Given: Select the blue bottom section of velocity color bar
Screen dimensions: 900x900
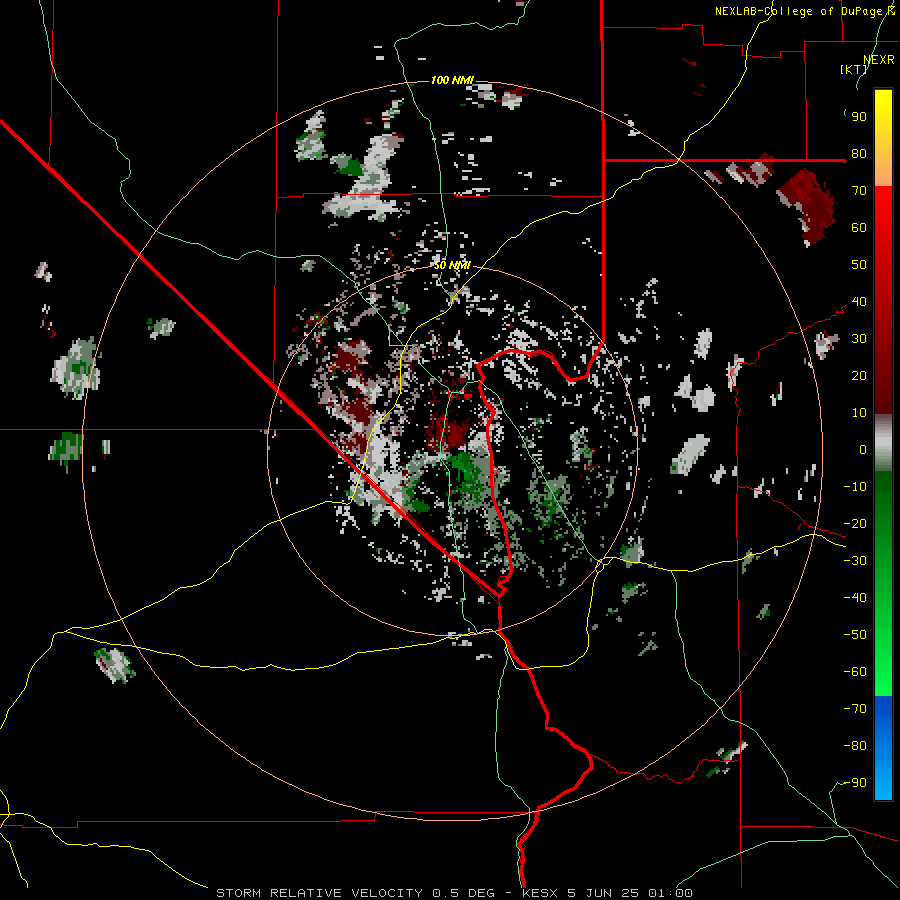Looking at the screenshot, I should [x=883, y=748].
